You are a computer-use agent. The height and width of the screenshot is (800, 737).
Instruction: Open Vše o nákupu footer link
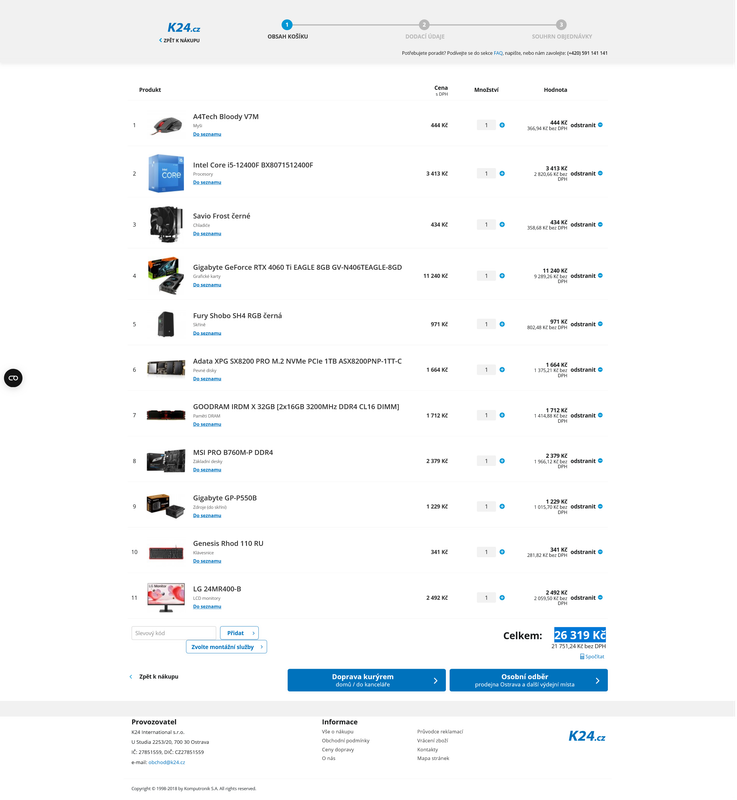tap(339, 733)
